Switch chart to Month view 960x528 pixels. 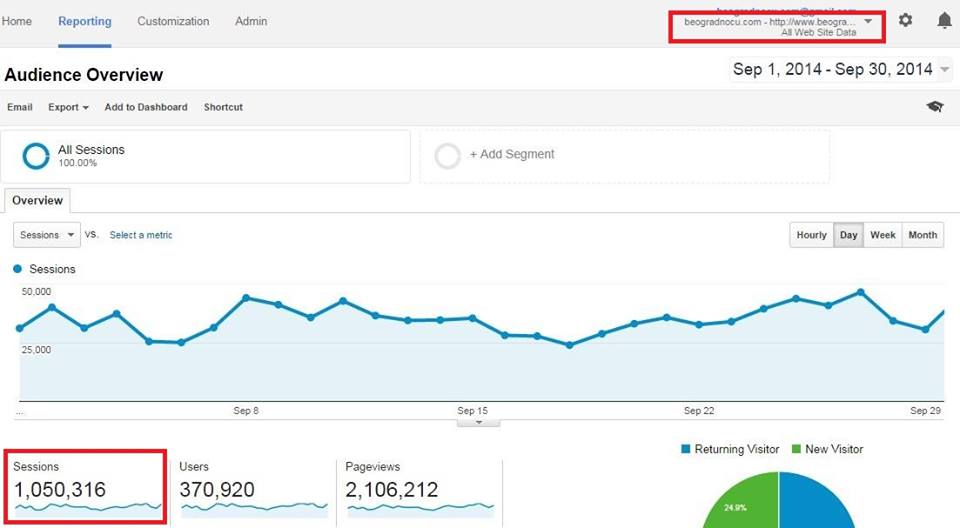click(923, 235)
